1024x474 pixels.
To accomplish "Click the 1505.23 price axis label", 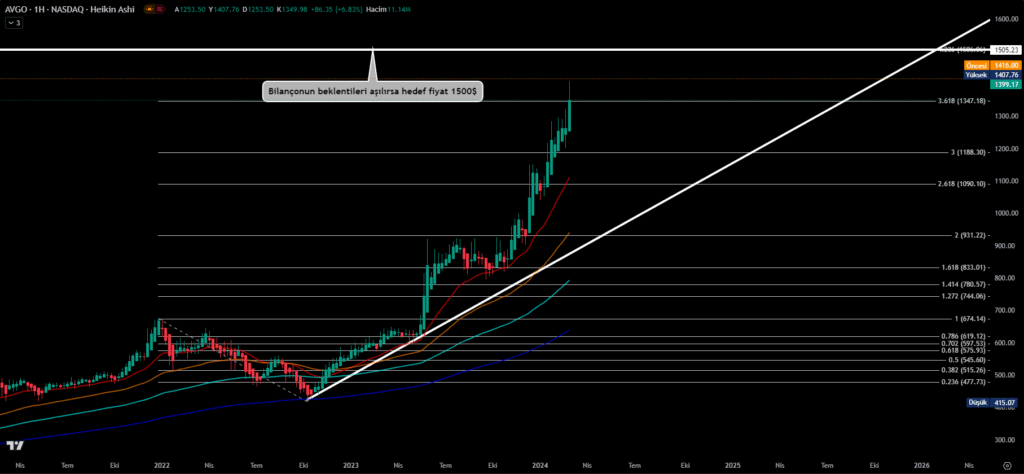I will (x=1006, y=50).
